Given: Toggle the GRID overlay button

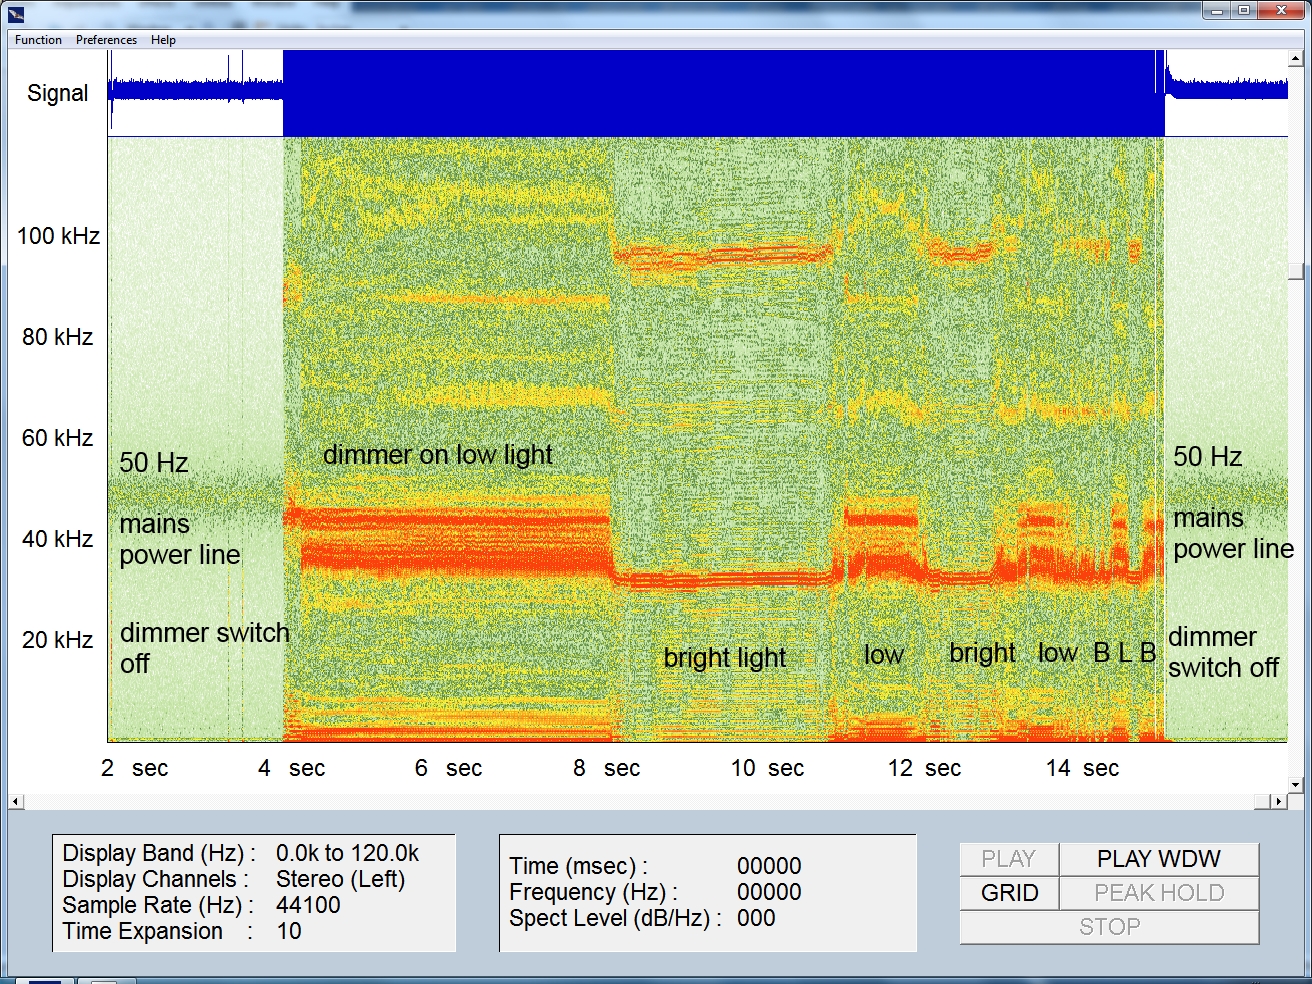Looking at the screenshot, I should (x=1009, y=893).
